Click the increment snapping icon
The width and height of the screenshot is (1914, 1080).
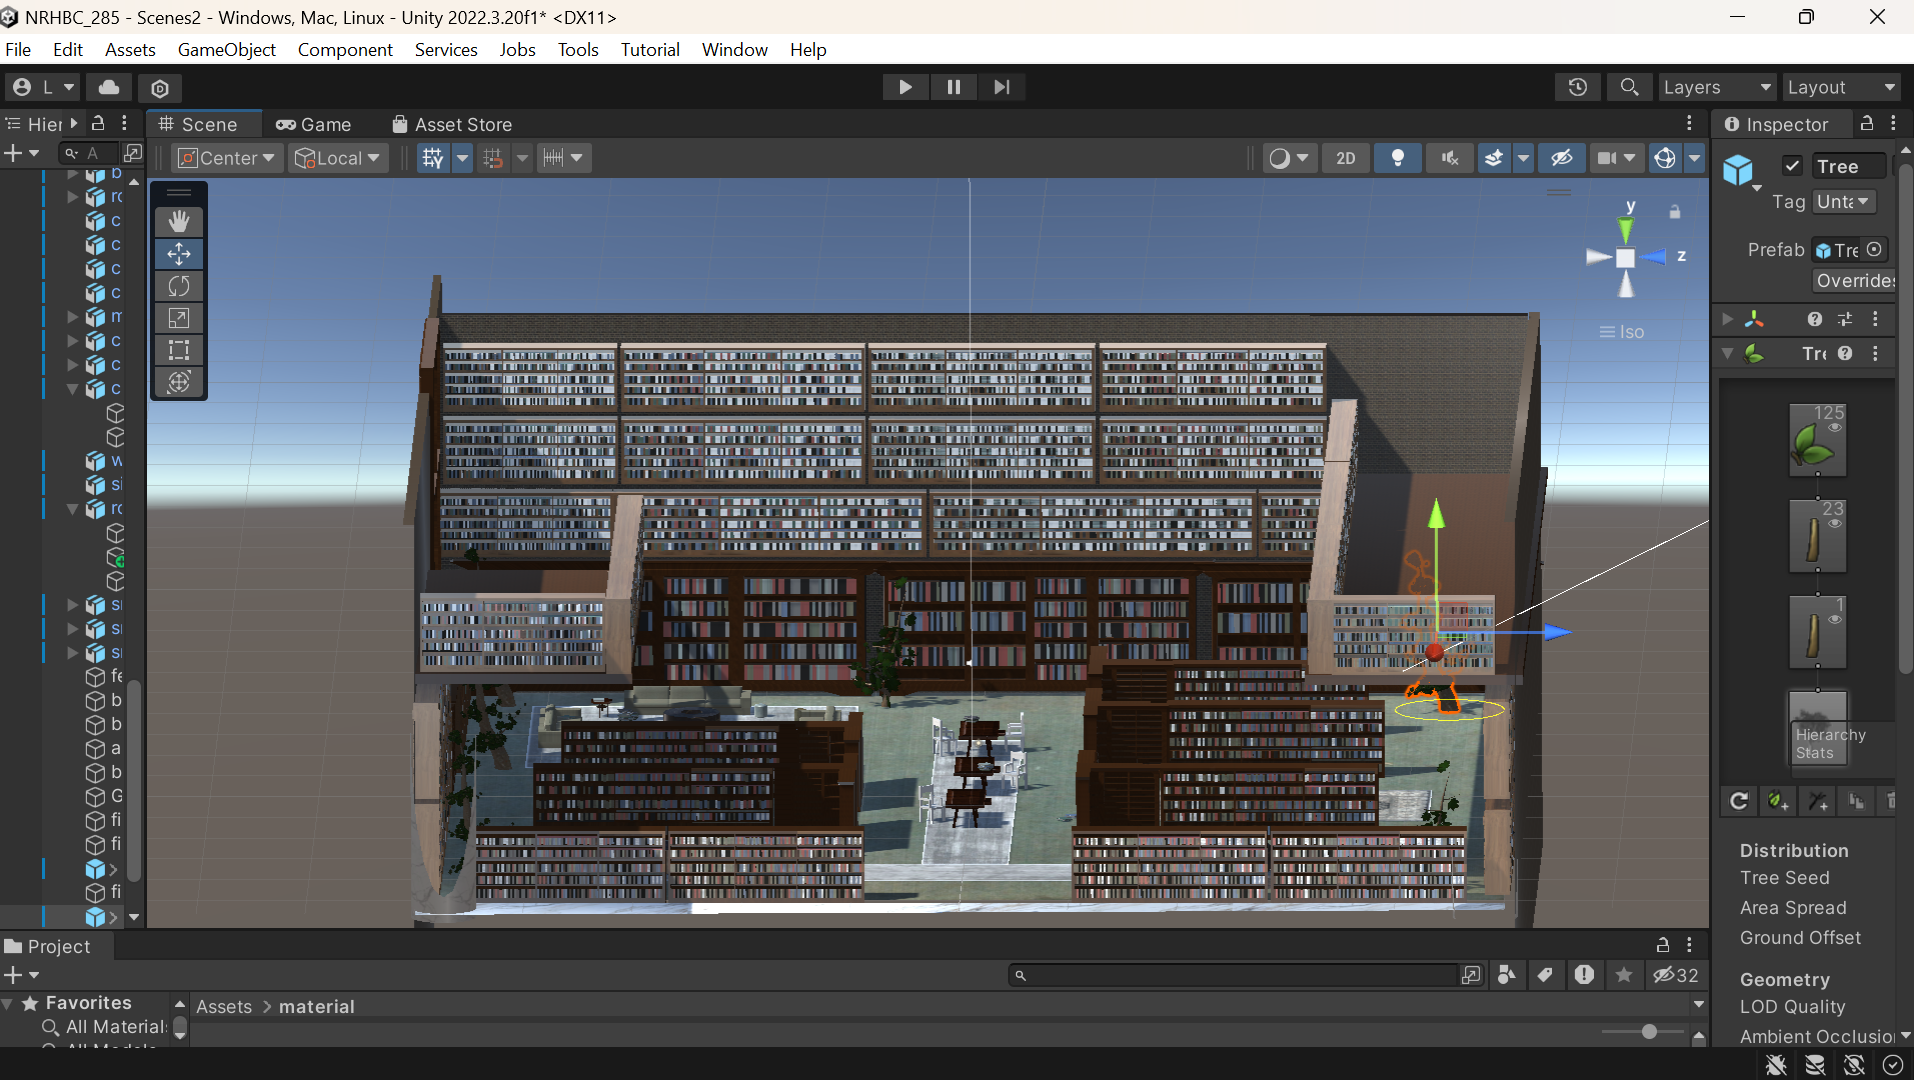pyautogui.click(x=553, y=158)
